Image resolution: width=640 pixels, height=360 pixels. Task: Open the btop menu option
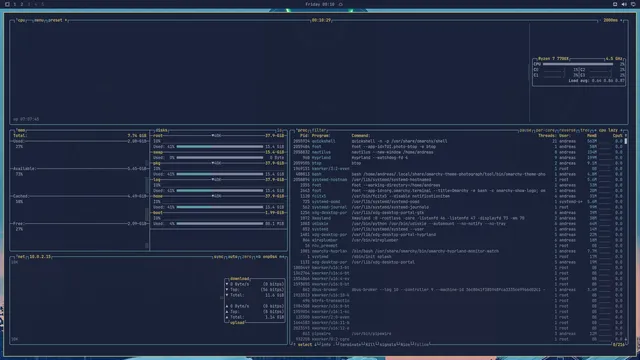click(39, 20)
